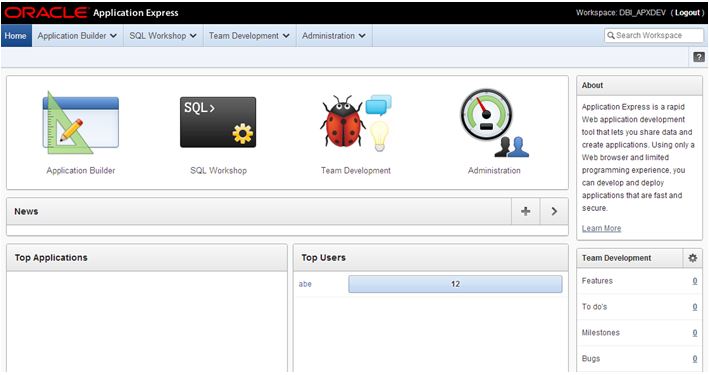Go to the Home tab

[16, 36]
